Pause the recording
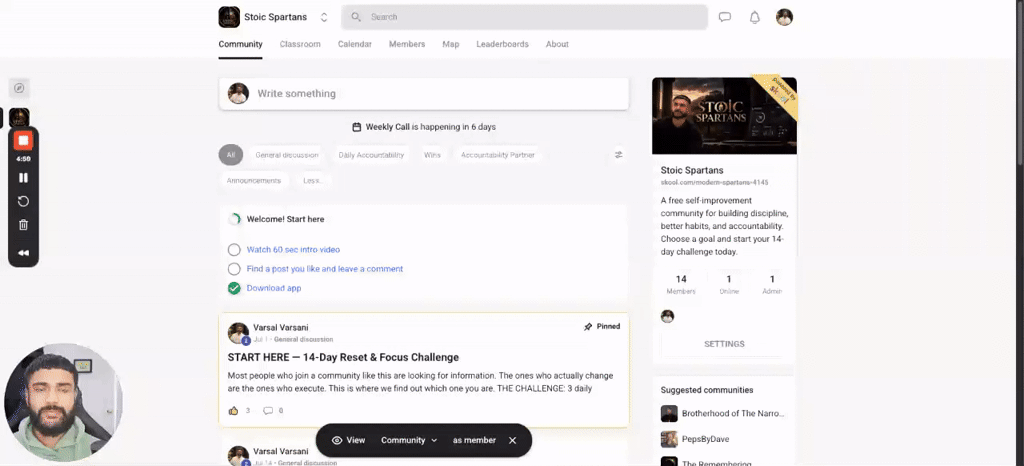1024x466 pixels. pos(24,178)
